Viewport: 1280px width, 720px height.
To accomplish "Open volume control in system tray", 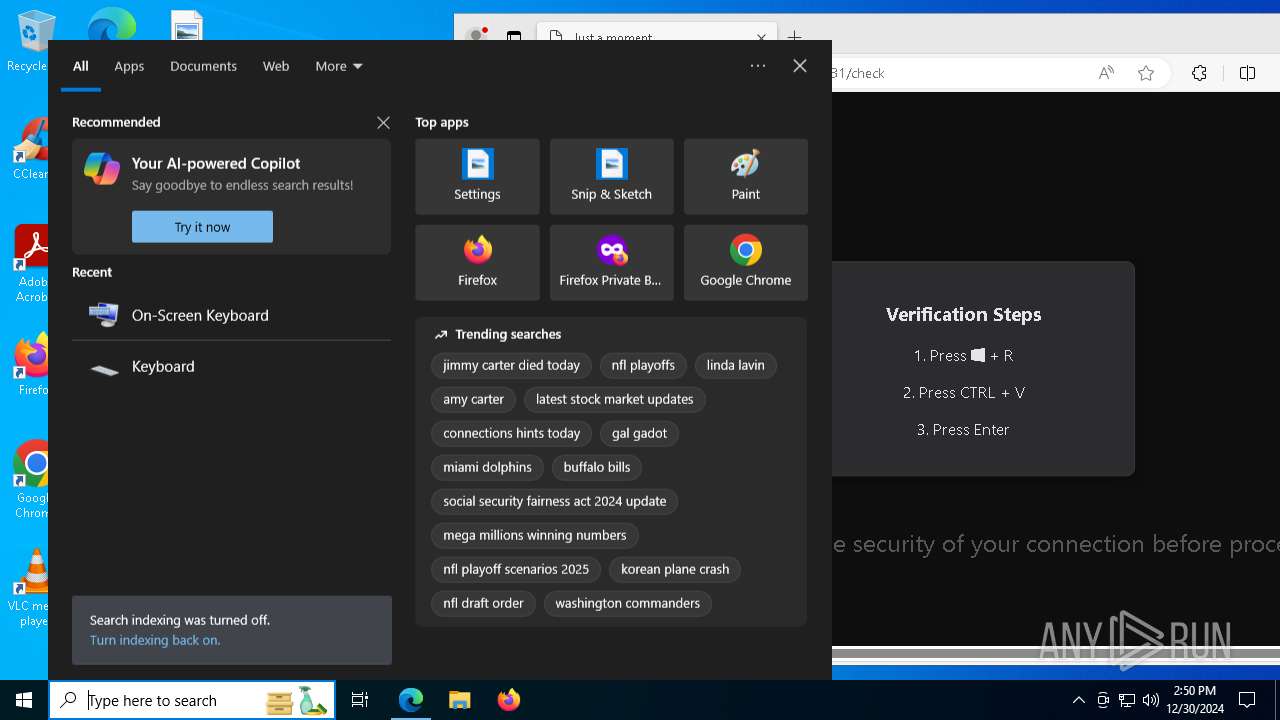I will (x=1151, y=700).
